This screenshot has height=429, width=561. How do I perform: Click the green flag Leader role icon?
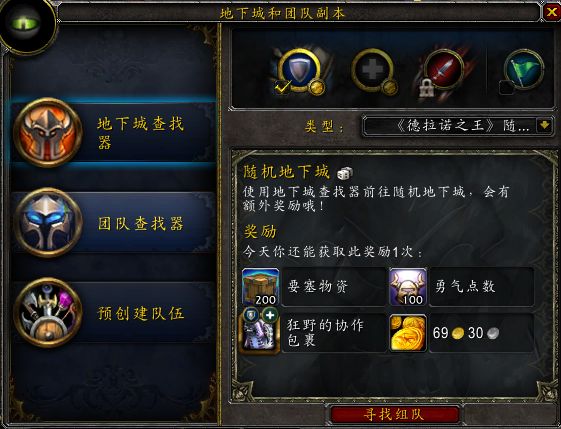click(524, 69)
